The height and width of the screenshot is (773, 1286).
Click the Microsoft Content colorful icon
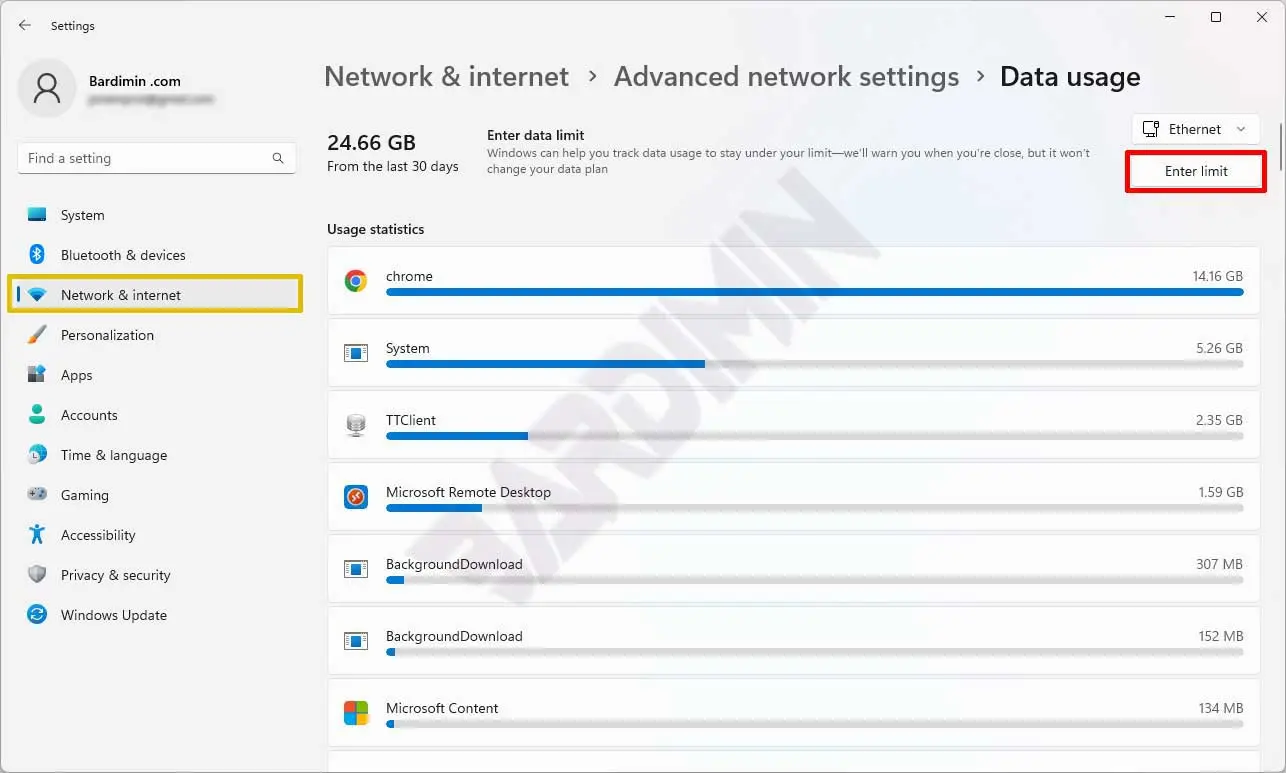(355, 712)
